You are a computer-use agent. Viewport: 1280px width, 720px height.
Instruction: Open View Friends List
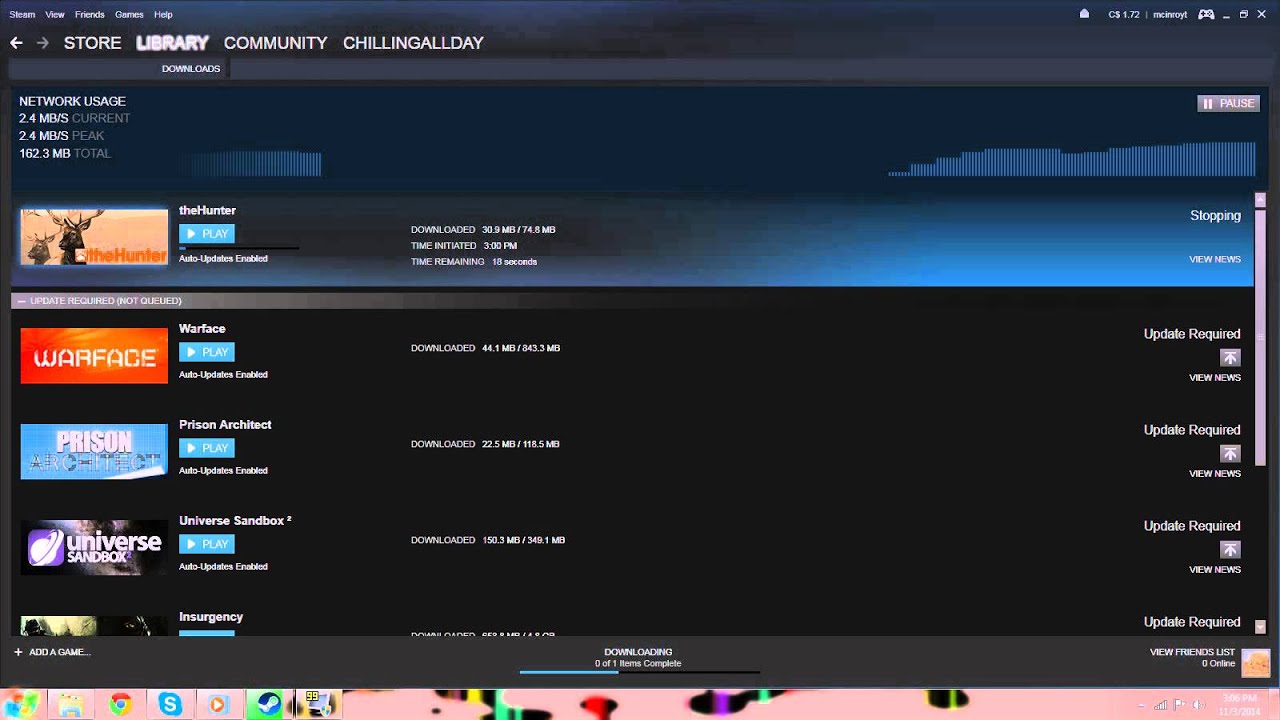point(1192,652)
